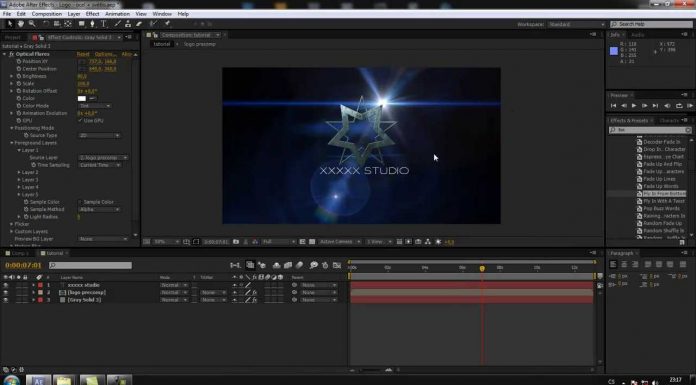The width and height of the screenshot is (696, 385).
Task: Toggle transparency grid in viewer footer
Action: click(312, 242)
